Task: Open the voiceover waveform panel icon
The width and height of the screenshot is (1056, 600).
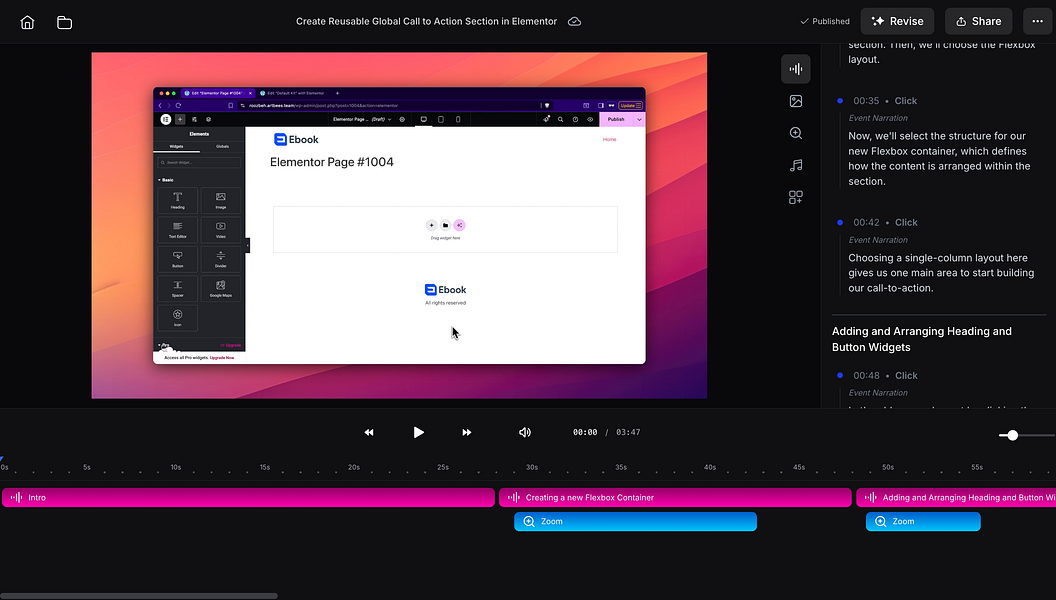Action: [x=795, y=69]
